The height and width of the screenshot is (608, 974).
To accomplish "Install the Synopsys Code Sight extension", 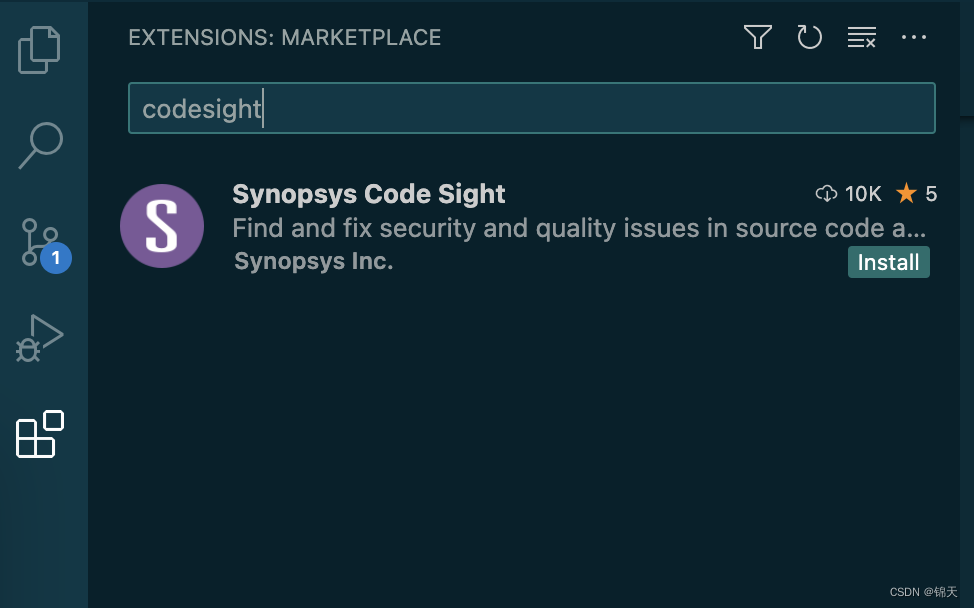I will pyautogui.click(x=888, y=262).
